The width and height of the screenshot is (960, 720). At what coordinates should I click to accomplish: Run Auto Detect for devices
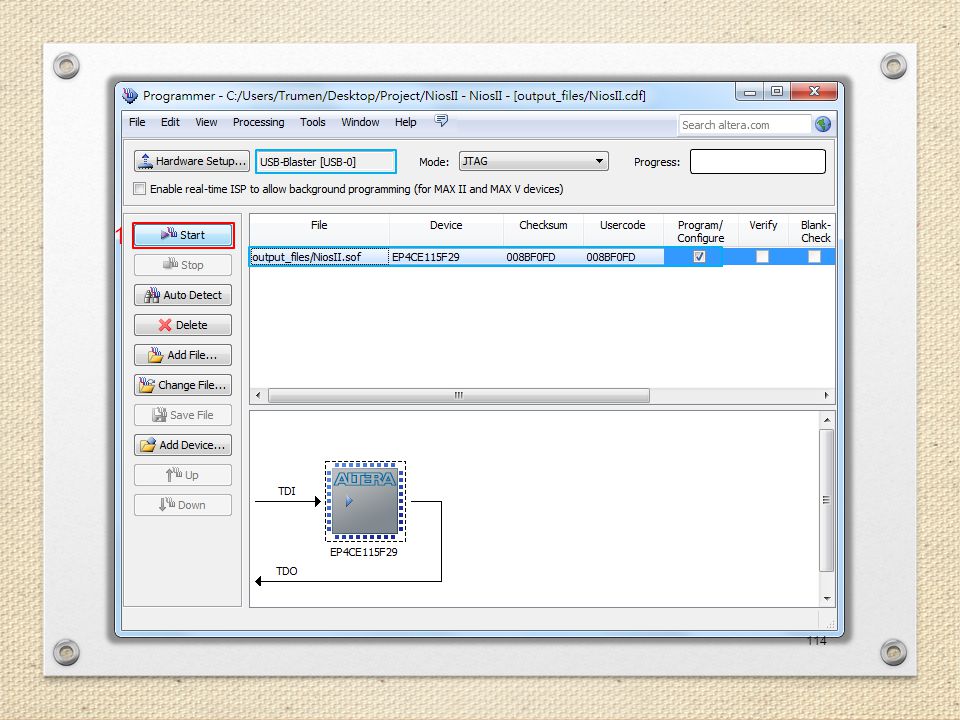(183, 295)
